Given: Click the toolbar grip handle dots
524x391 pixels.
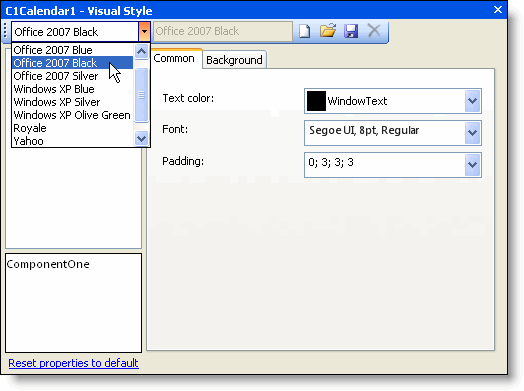Looking at the screenshot, I should pyautogui.click(x=5, y=31).
